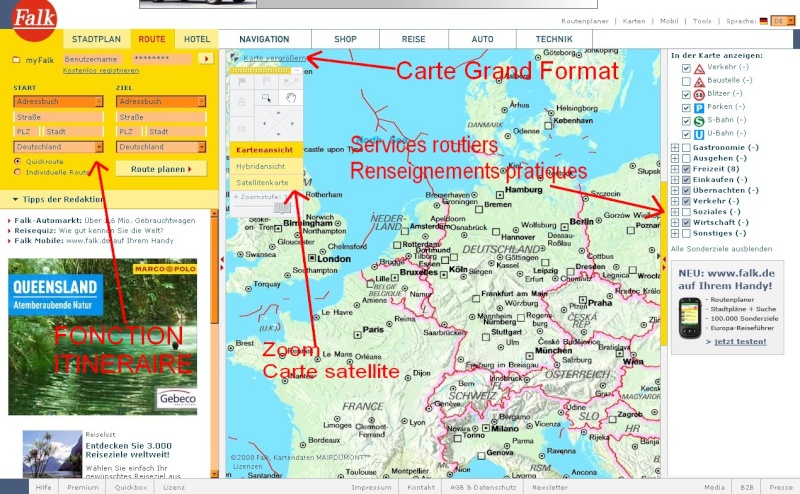Submit login with the arrow button

pyautogui.click(x=206, y=59)
